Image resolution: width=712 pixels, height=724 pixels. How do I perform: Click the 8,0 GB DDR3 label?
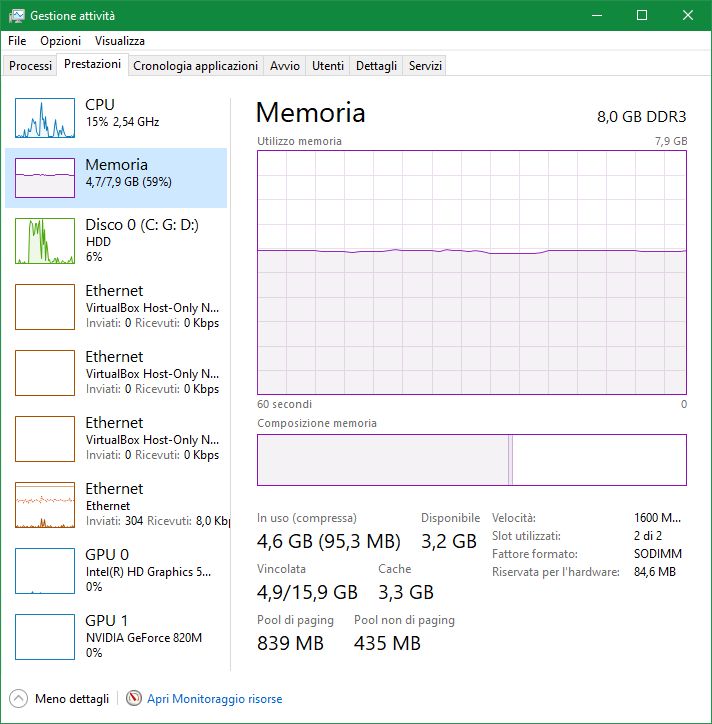[x=641, y=117]
